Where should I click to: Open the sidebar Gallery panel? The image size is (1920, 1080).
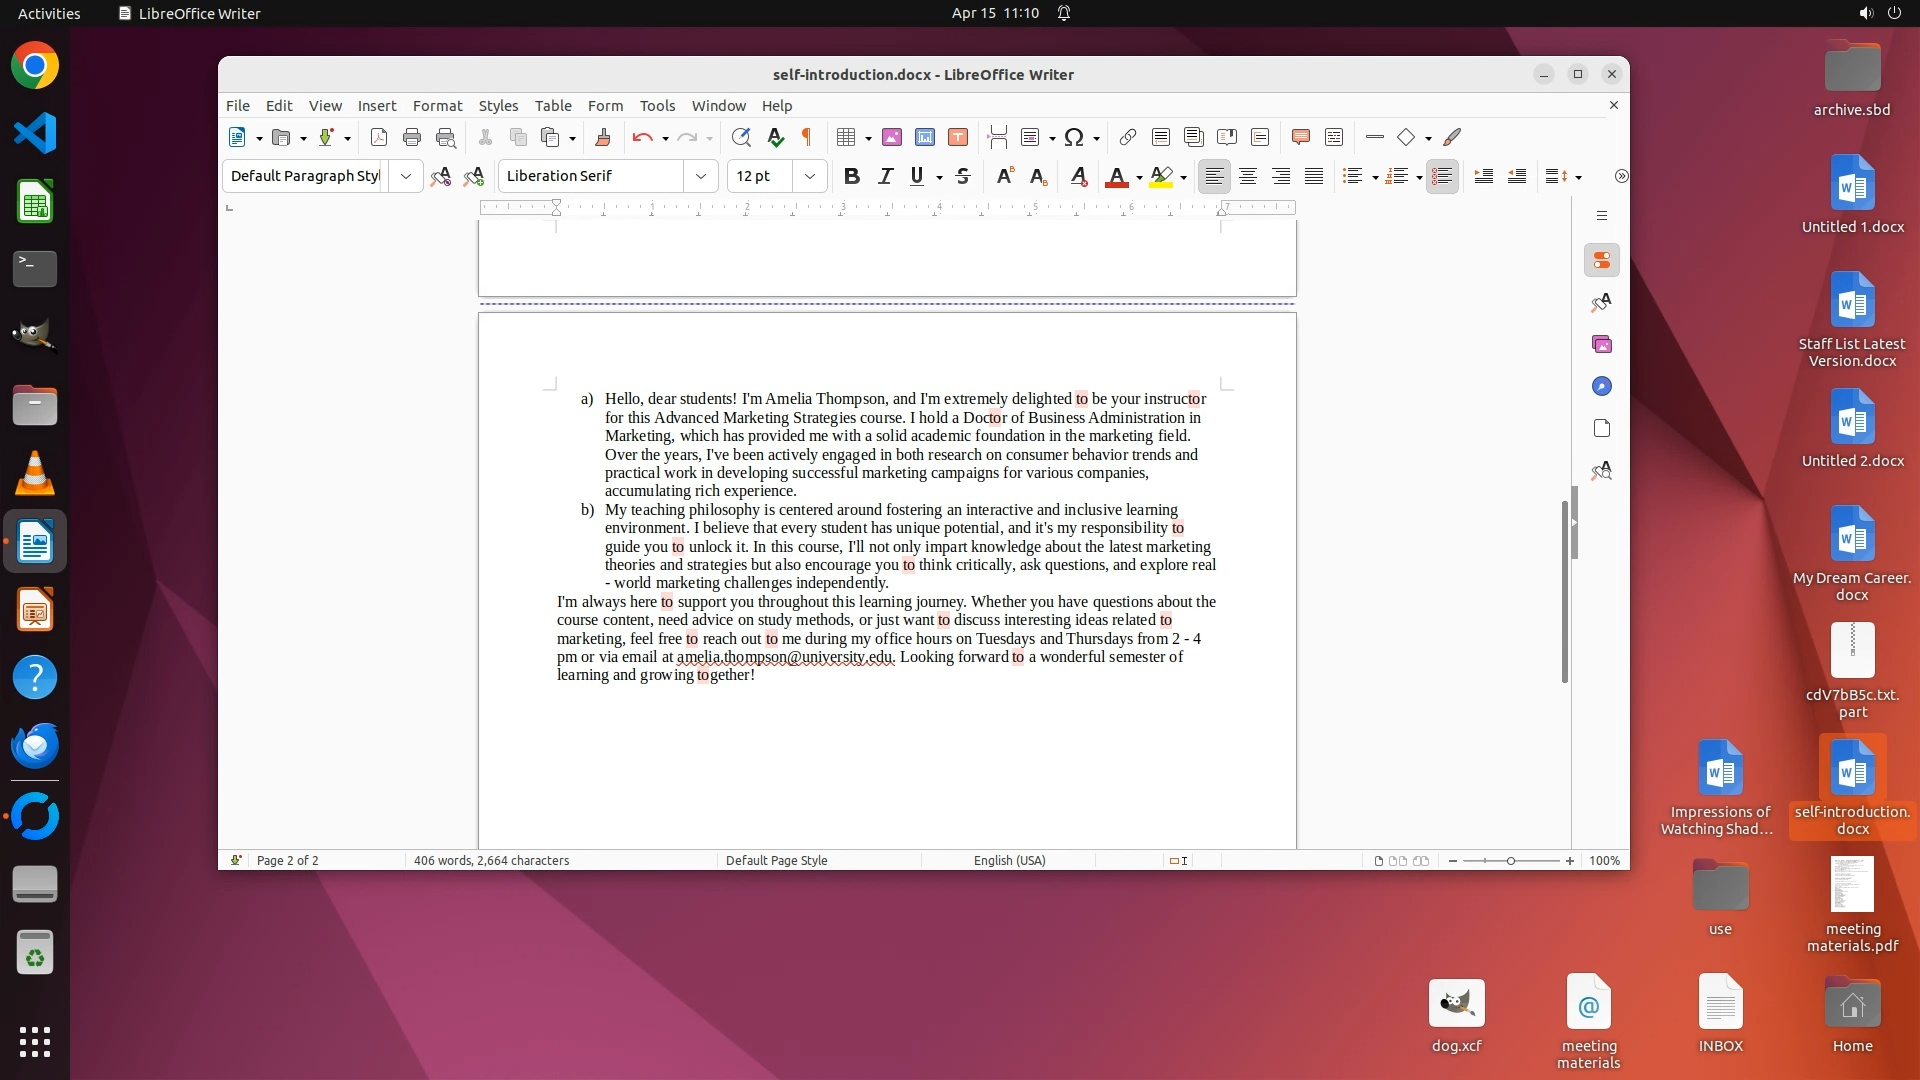(1602, 344)
